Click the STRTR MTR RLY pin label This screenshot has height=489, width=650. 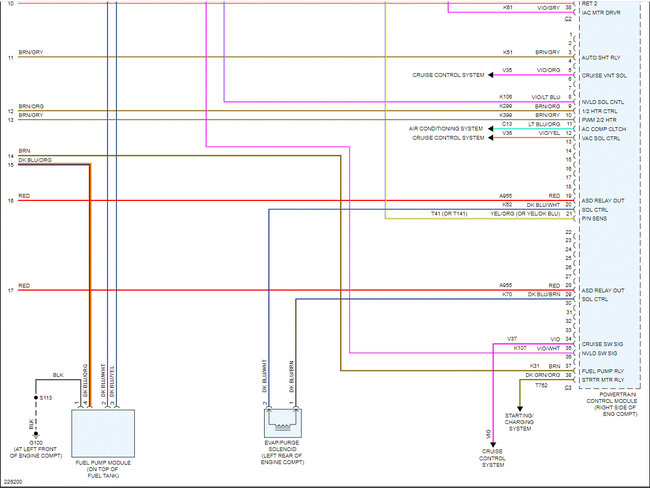click(x=603, y=380)
